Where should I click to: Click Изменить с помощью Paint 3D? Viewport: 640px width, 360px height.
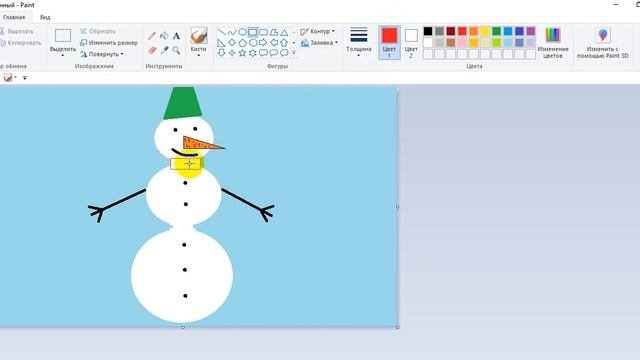pyautogui.click(x=602, y=42)
